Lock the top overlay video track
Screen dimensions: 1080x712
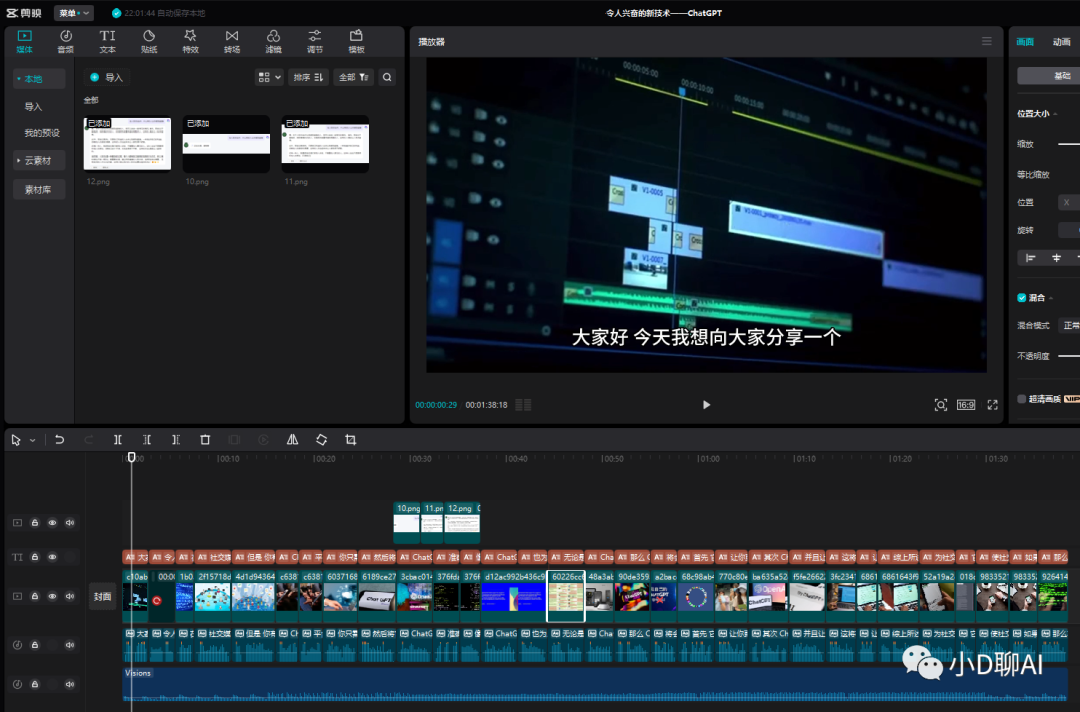point(35,523)
